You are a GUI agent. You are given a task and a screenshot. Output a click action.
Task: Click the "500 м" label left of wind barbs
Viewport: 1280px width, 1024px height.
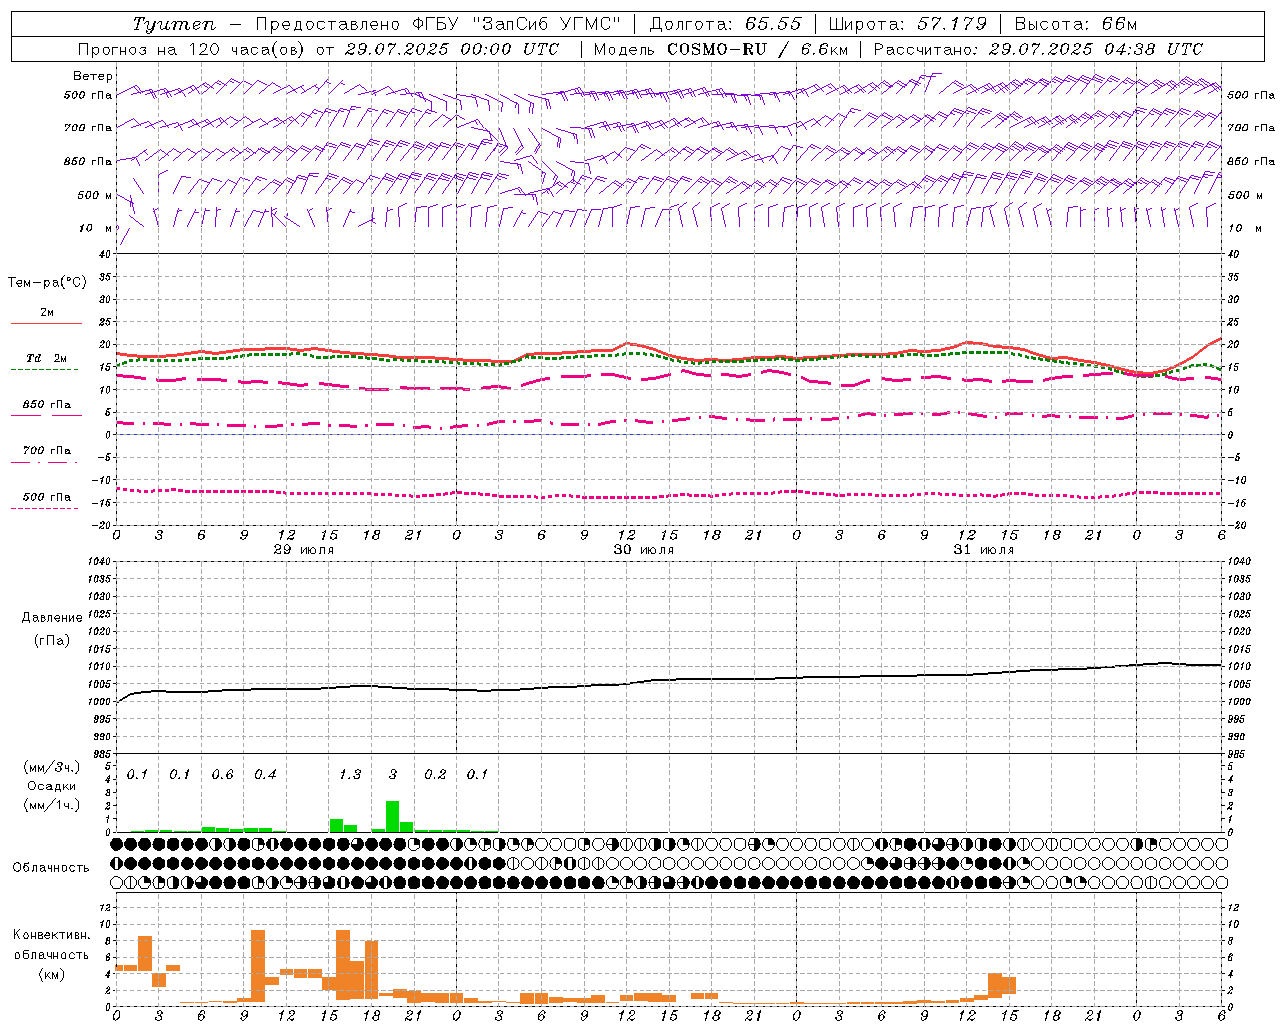95,195
